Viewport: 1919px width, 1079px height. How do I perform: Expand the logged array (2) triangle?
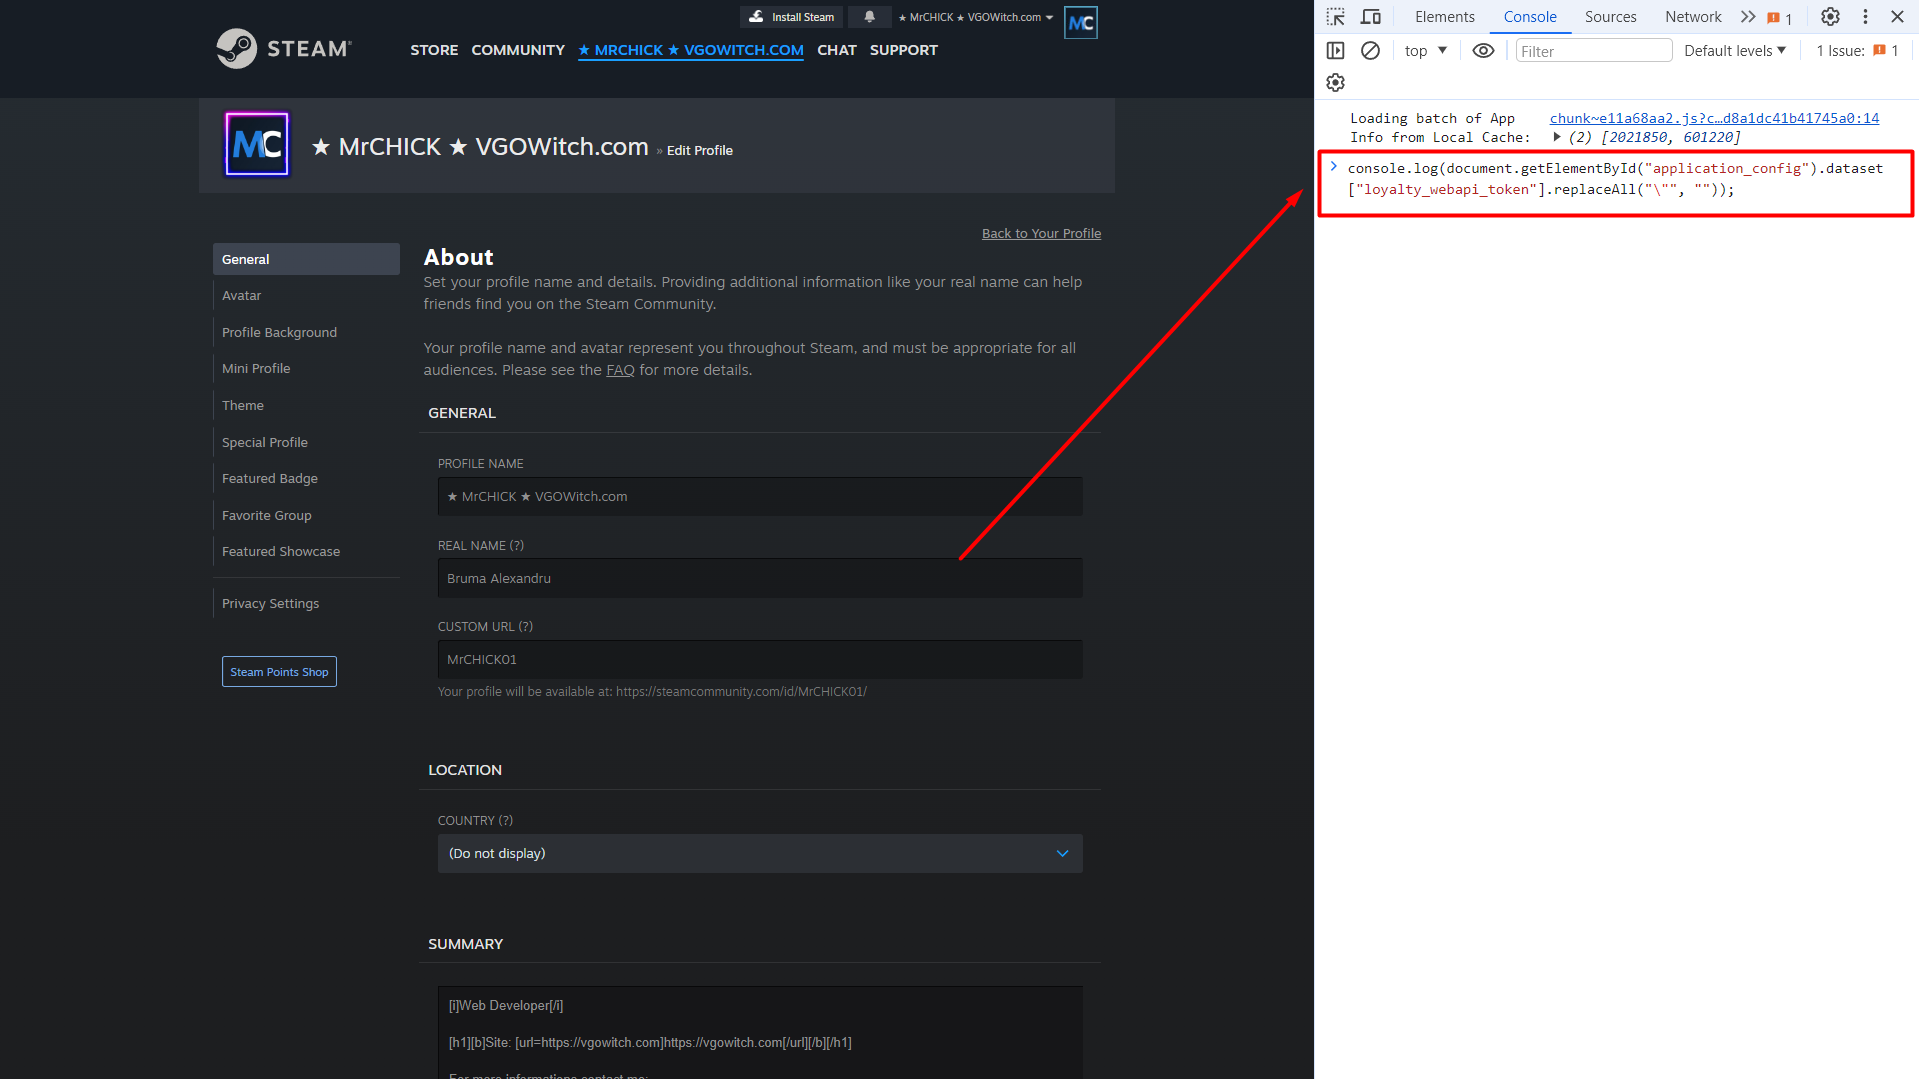click(x=1557, y=137)
